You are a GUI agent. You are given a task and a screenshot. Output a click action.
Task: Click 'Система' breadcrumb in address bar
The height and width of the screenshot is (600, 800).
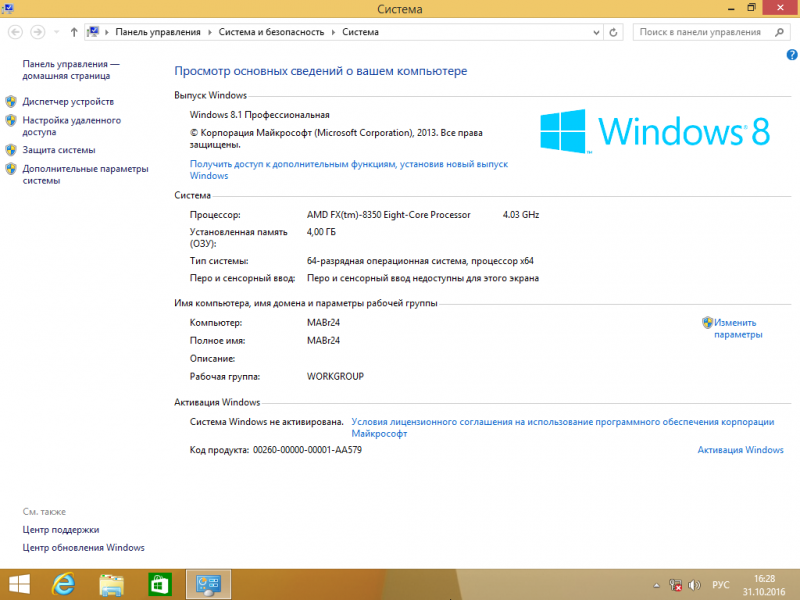coord(360,32)
